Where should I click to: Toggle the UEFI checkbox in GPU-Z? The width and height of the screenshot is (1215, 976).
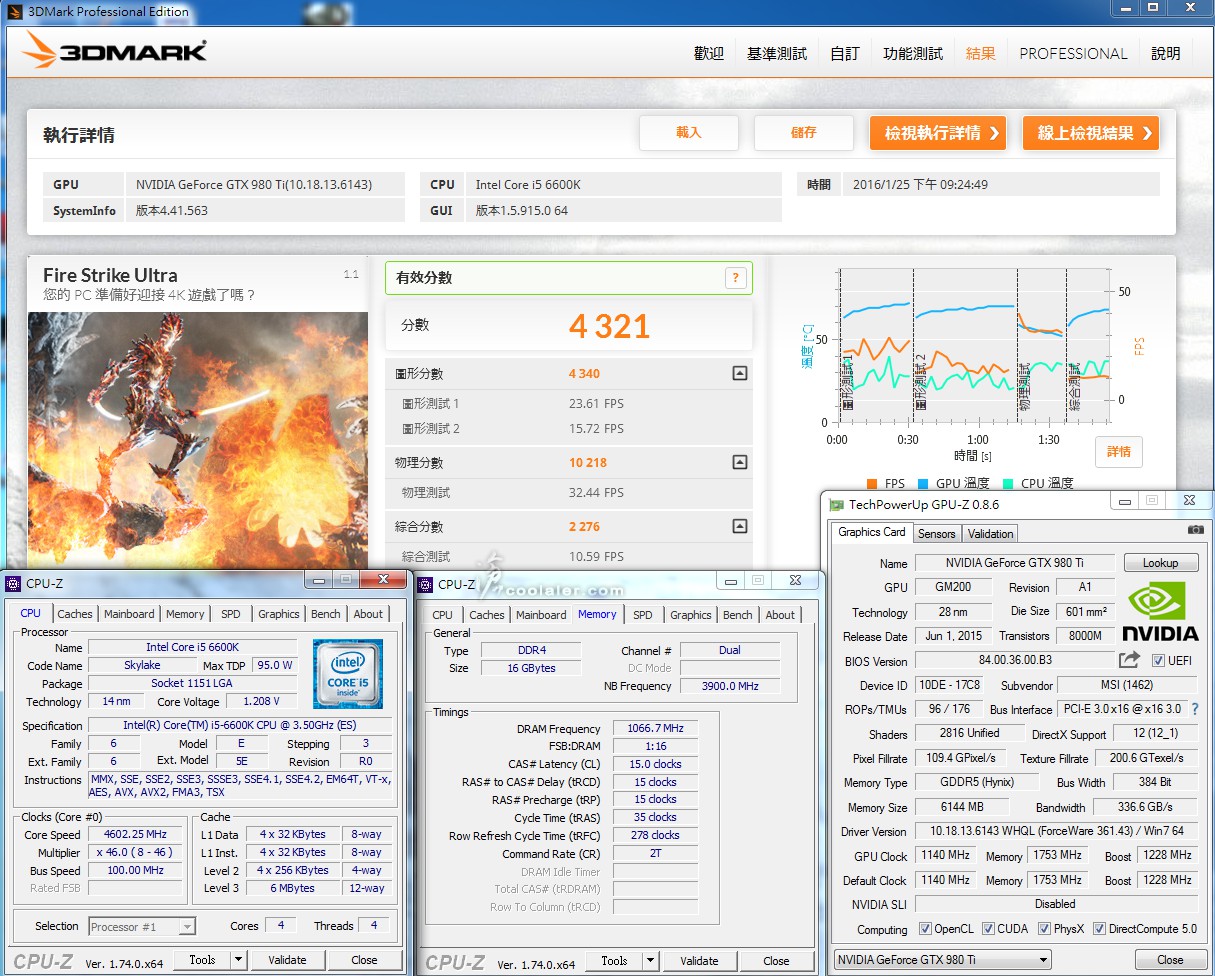click(1158, 661)
